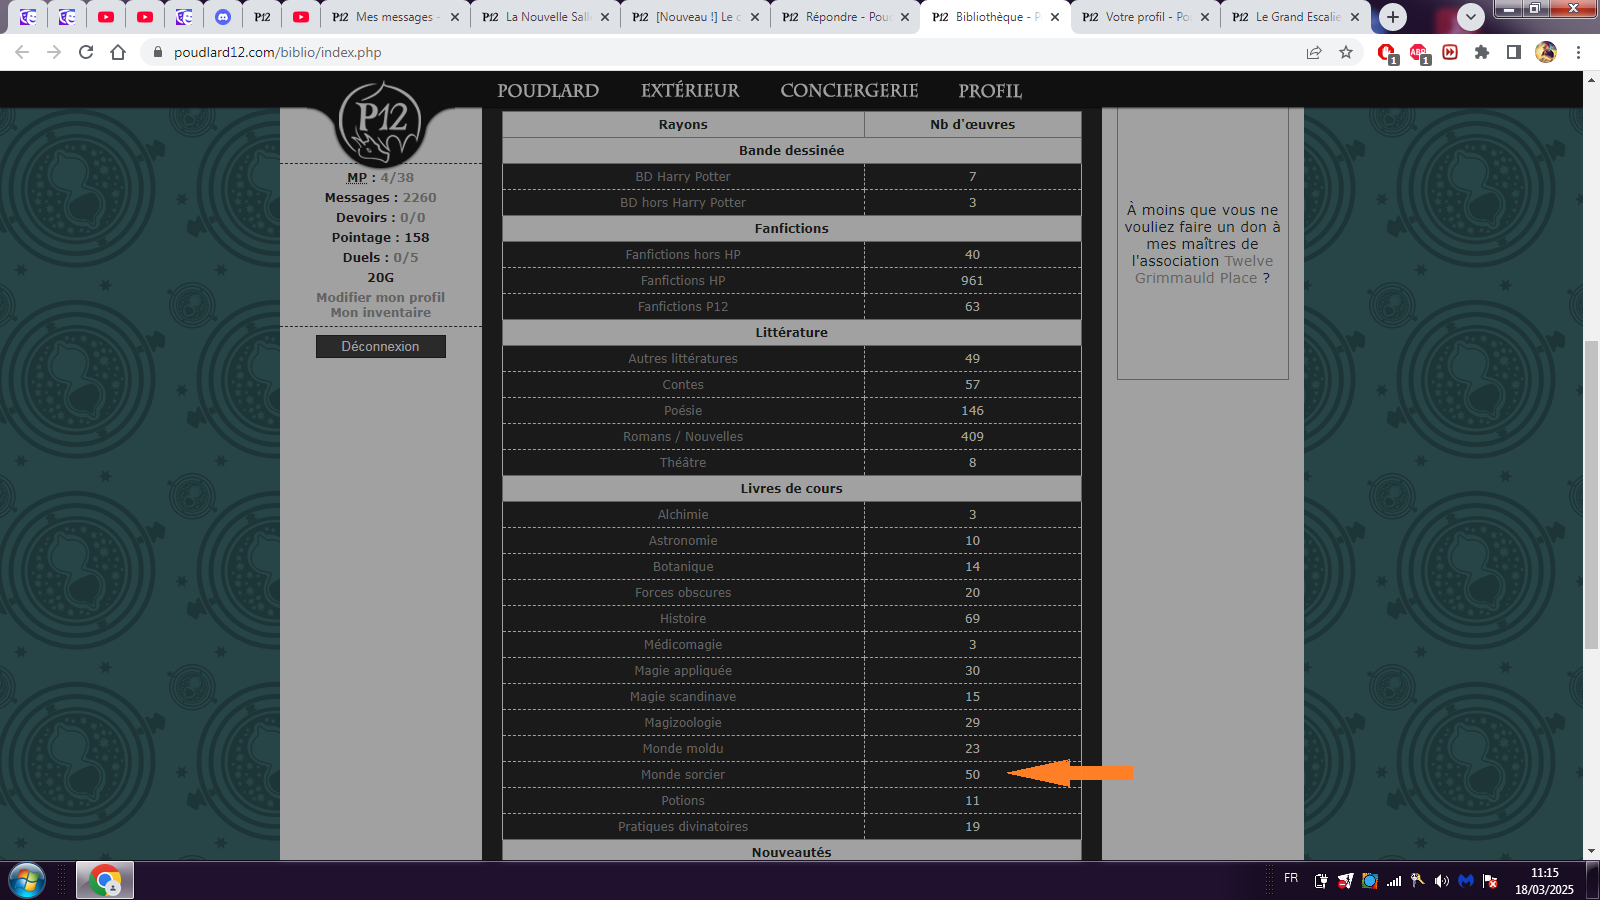Image resolution: width=1600 pixels, height=900 pixels.
Task: Open the Fanfictions hors HP section
Action: (683, 255)
